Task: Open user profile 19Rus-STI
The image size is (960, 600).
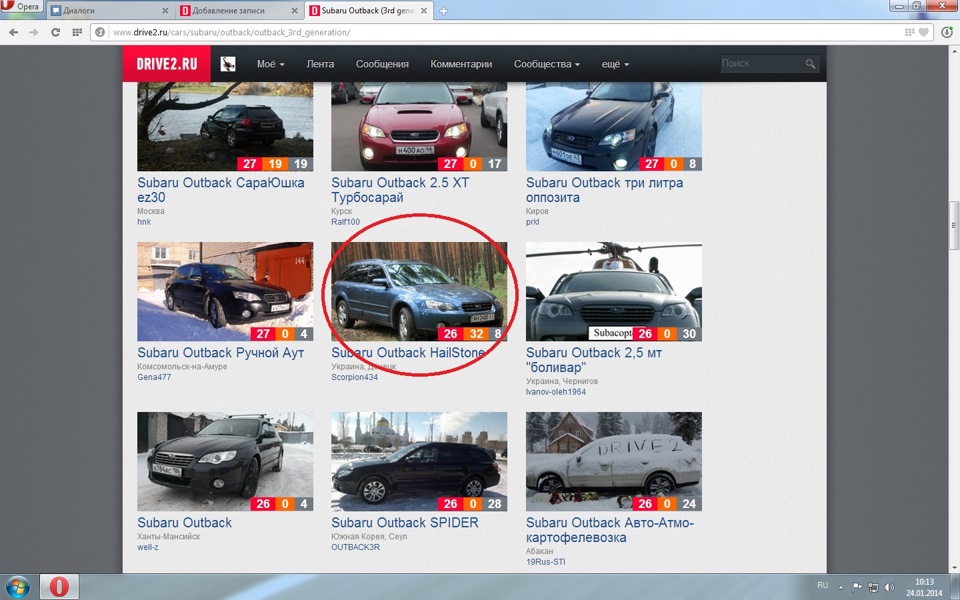Action: (x=546, y=562)
